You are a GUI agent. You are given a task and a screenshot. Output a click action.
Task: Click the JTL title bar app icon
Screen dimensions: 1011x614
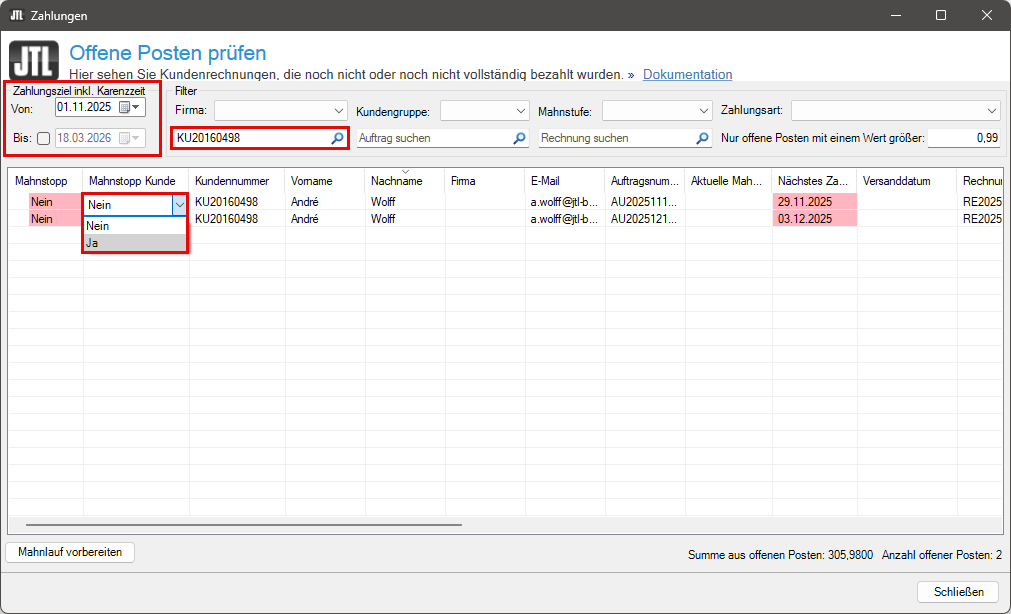click(x=16, y=16)
